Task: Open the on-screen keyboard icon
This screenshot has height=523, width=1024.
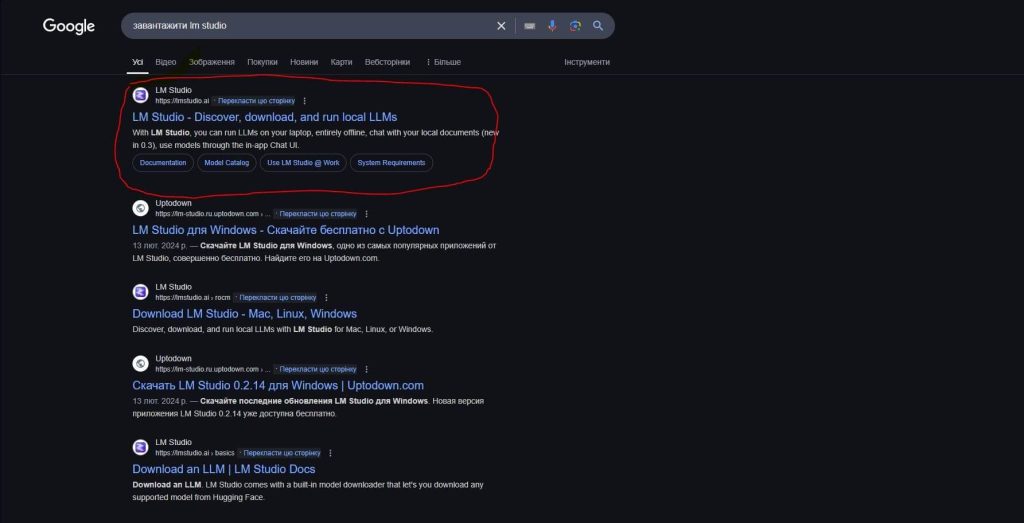Action: tap(529, 26)
